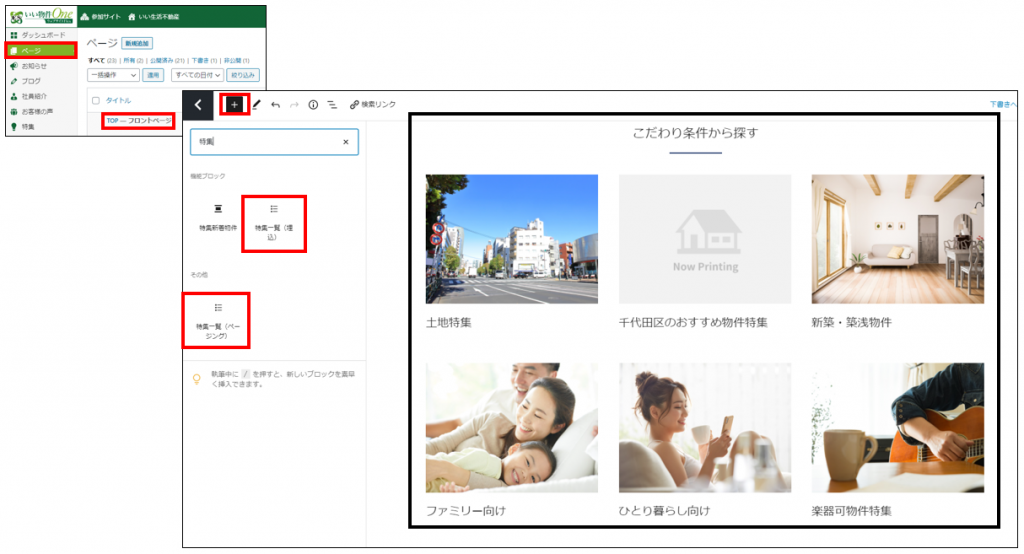Screen dimensions: 1024x554
Task: Click the undo arrow in editor toolbar
Action: 275,104
